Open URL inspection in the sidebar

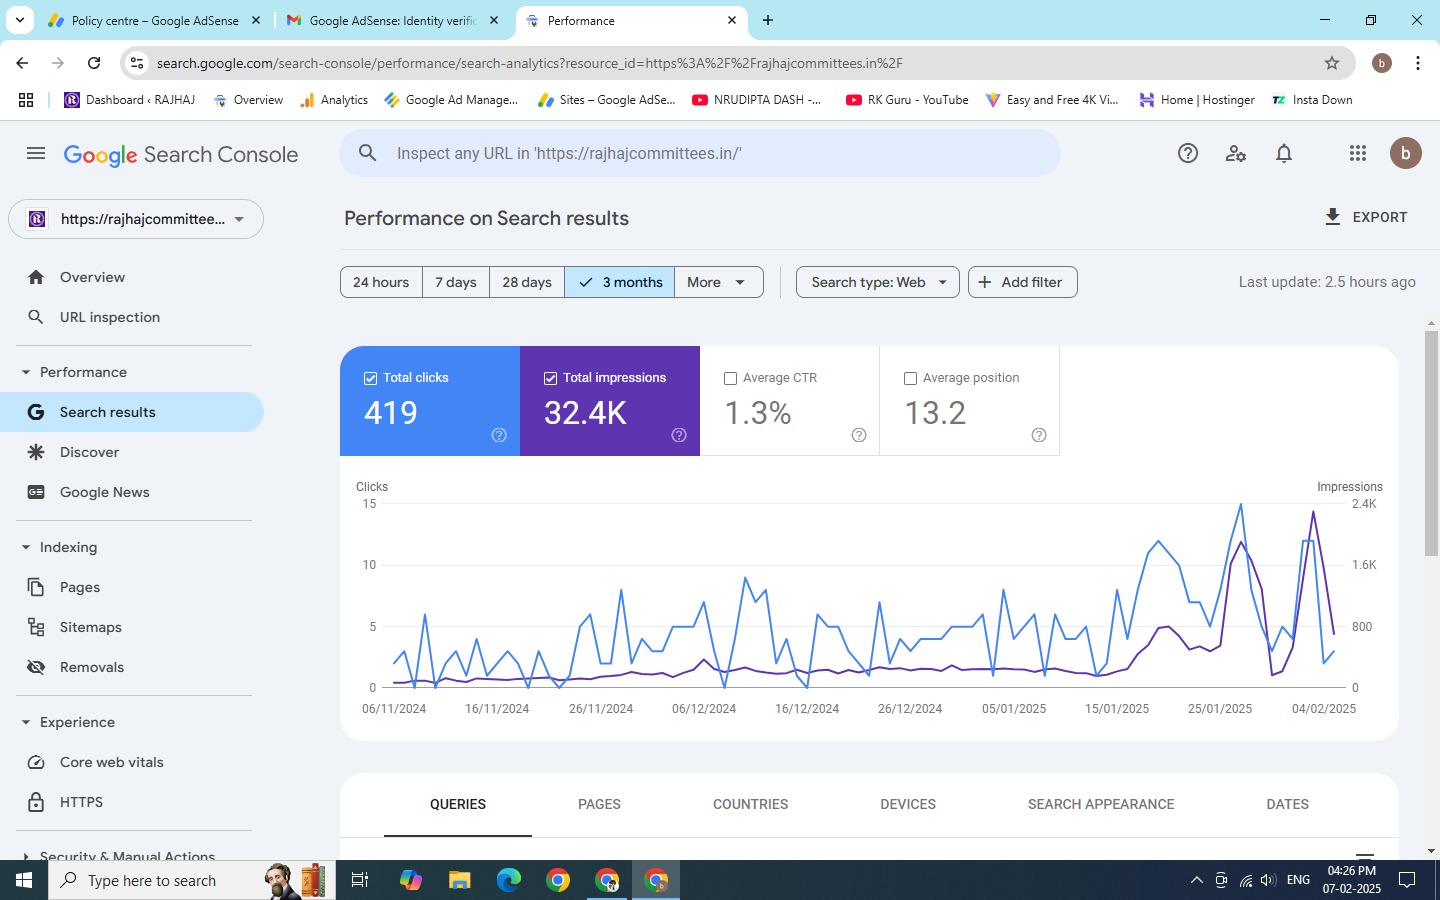tap(132, 317)
